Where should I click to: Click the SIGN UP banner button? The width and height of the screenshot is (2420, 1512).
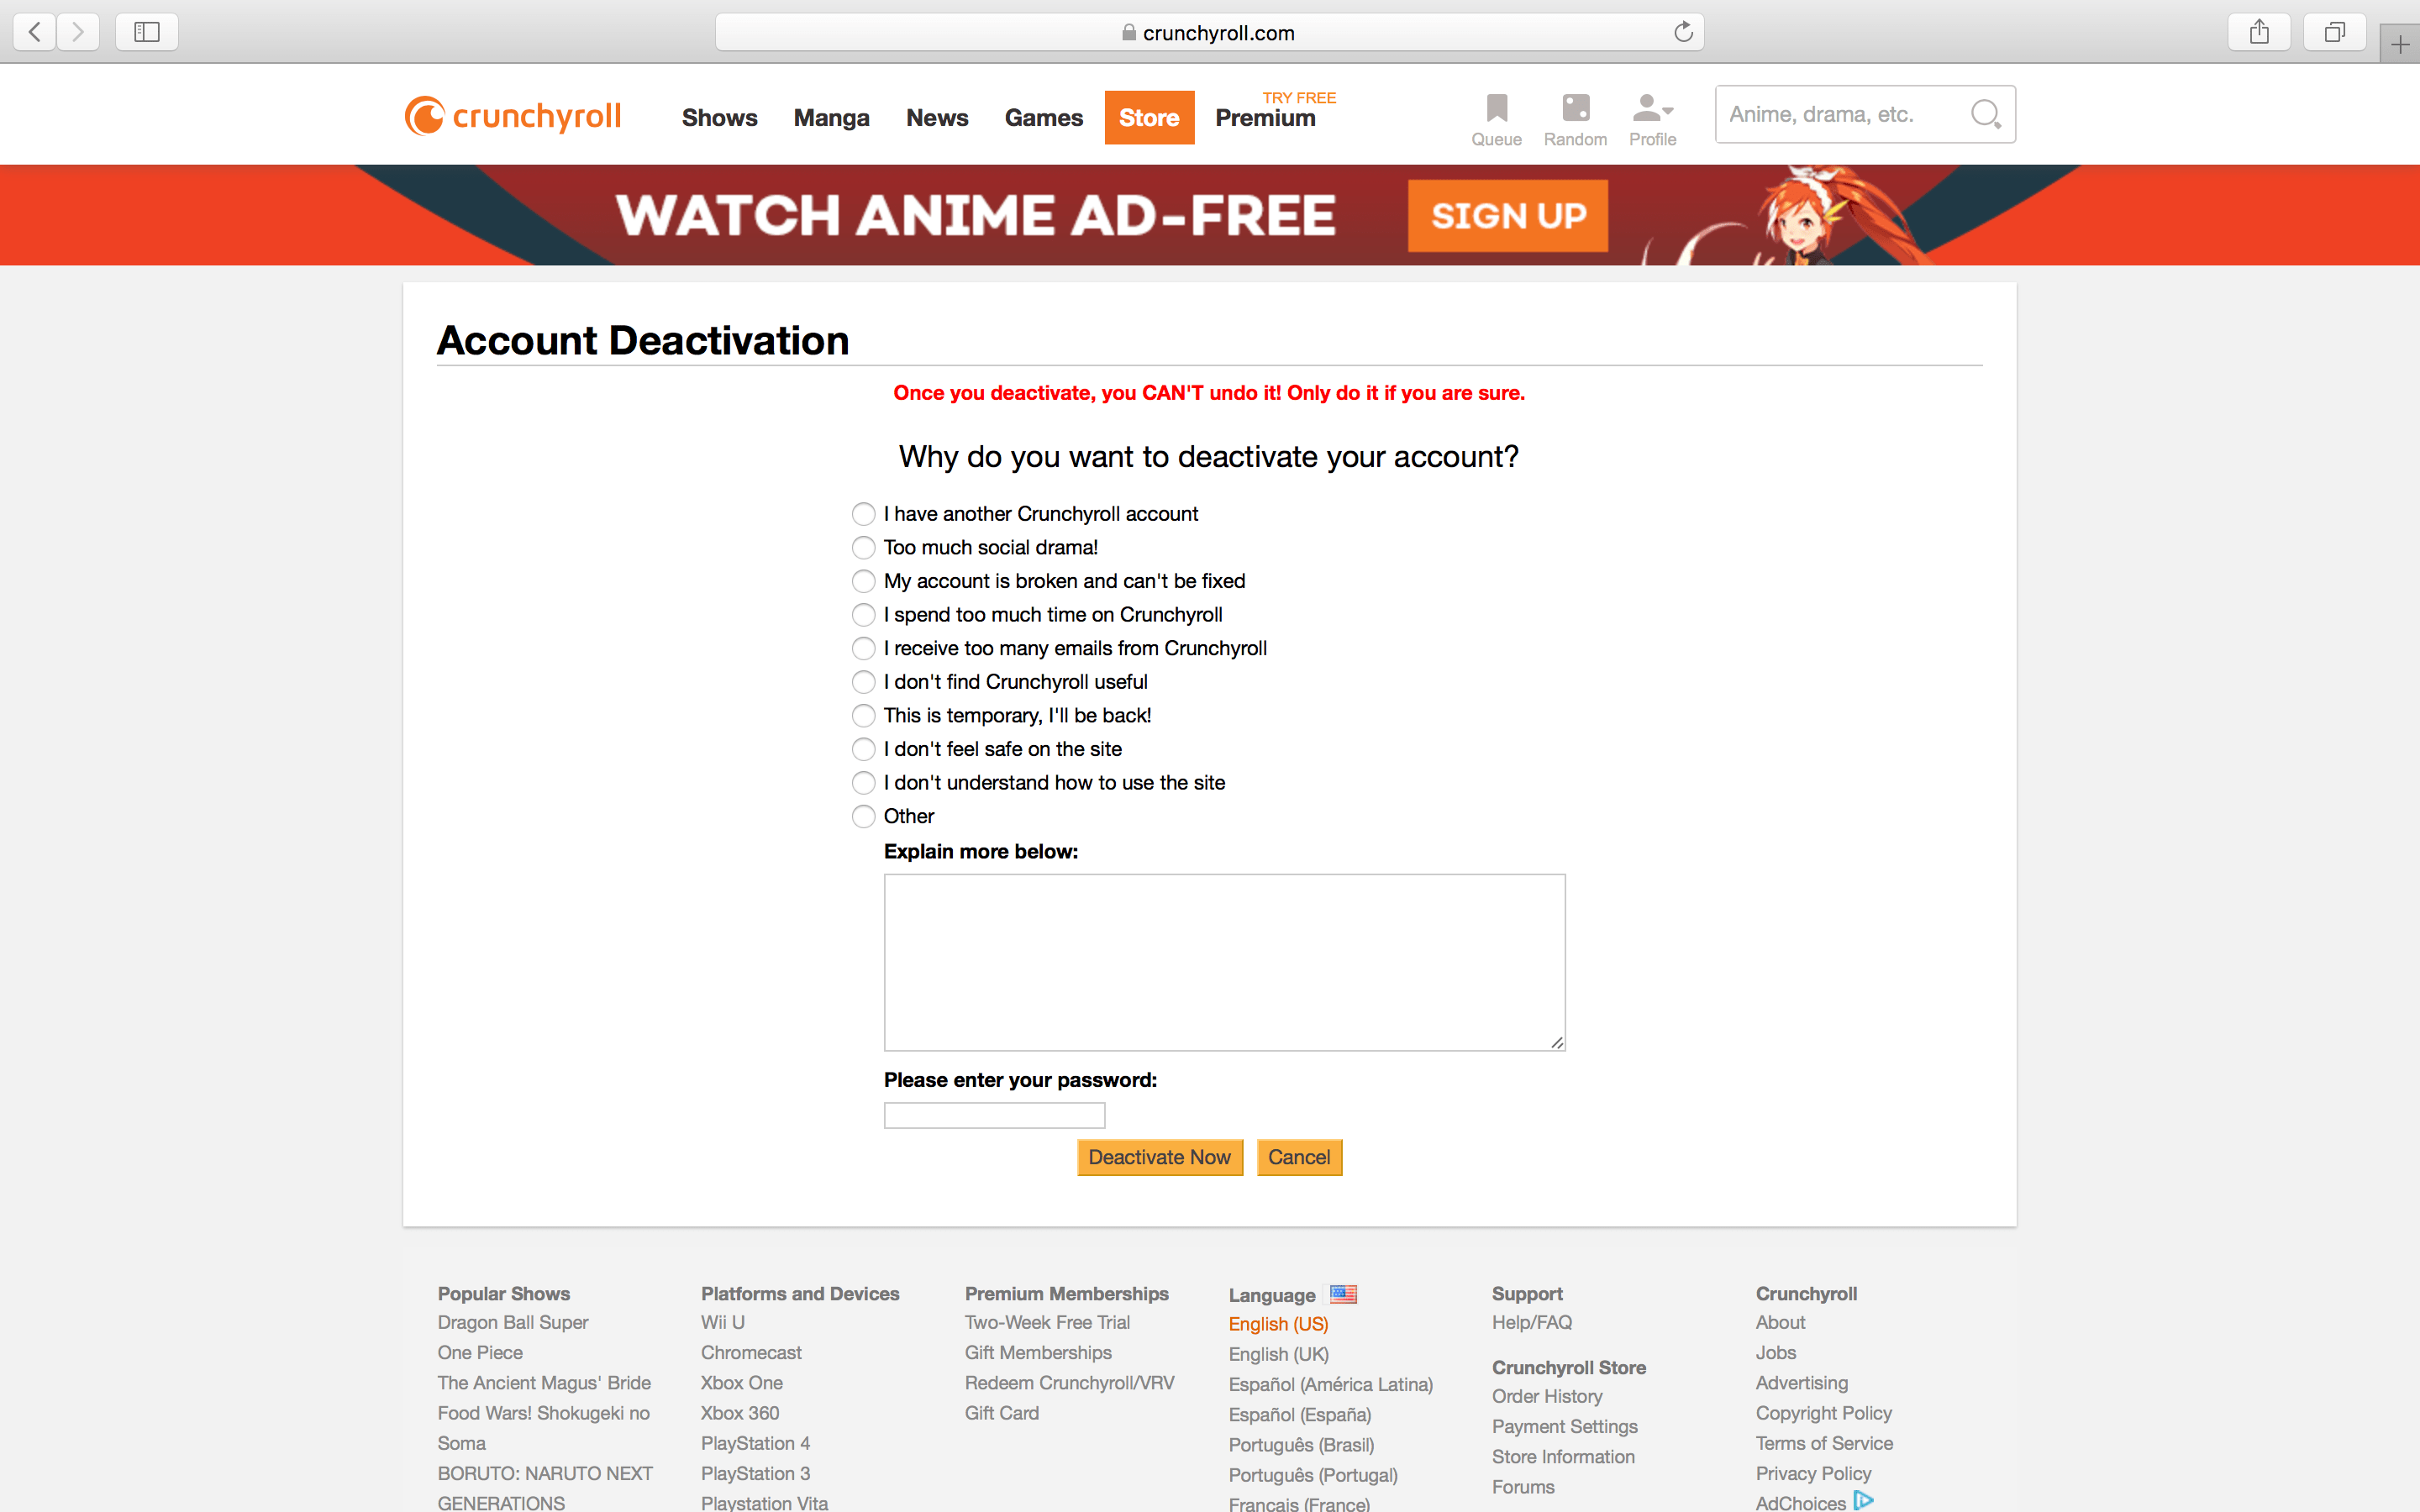click(1507, 215)
